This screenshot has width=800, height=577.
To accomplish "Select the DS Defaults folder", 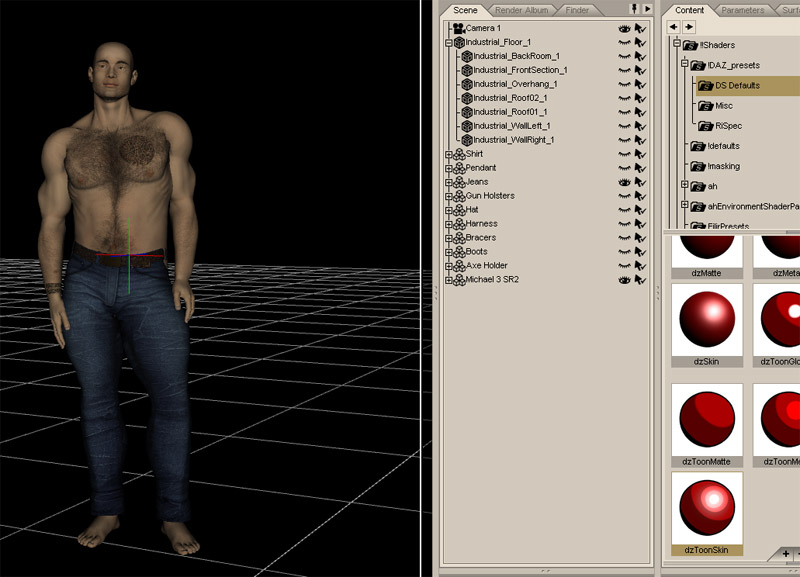I will coord(748,86).
